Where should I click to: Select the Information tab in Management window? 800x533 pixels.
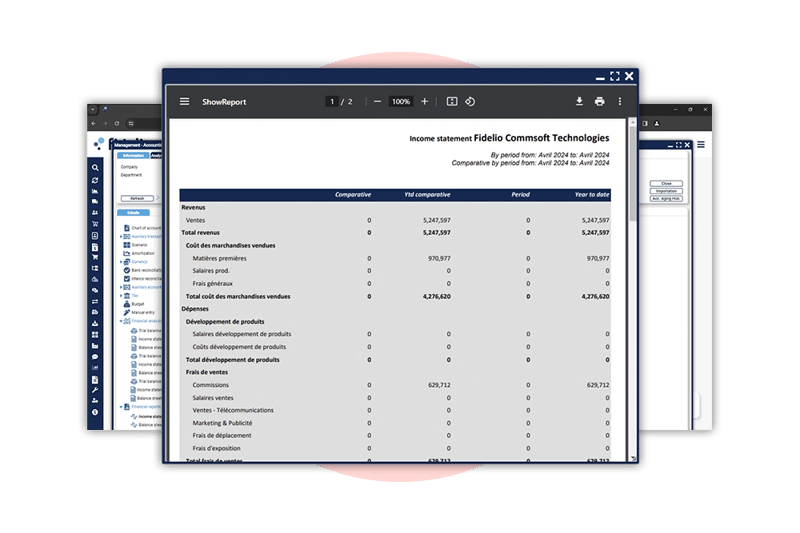click(x=133, y=156)
